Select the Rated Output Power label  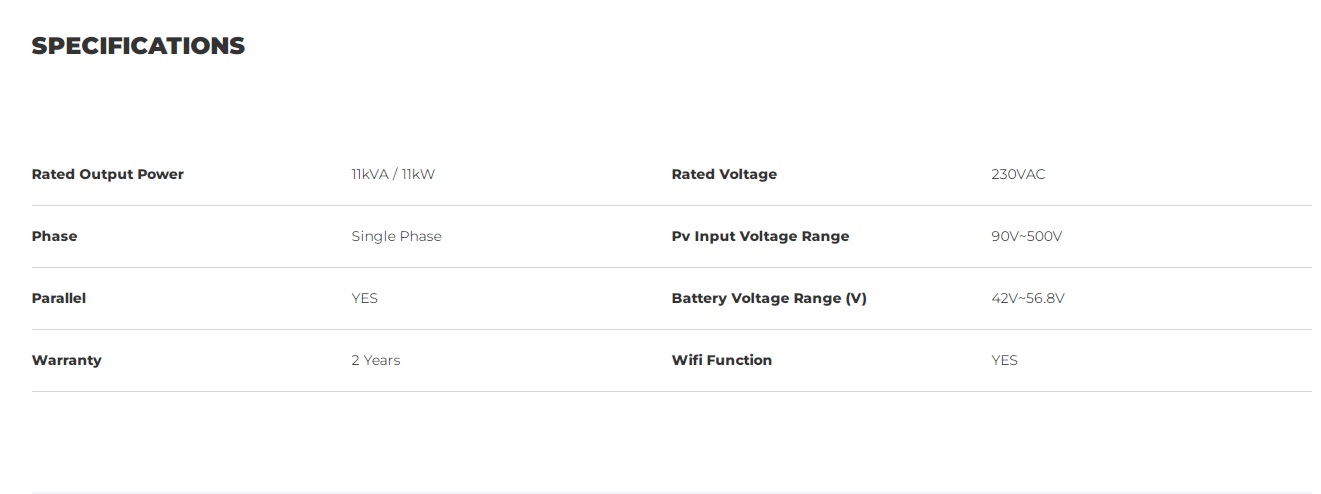pyautogui.click(x=108, y=174)
